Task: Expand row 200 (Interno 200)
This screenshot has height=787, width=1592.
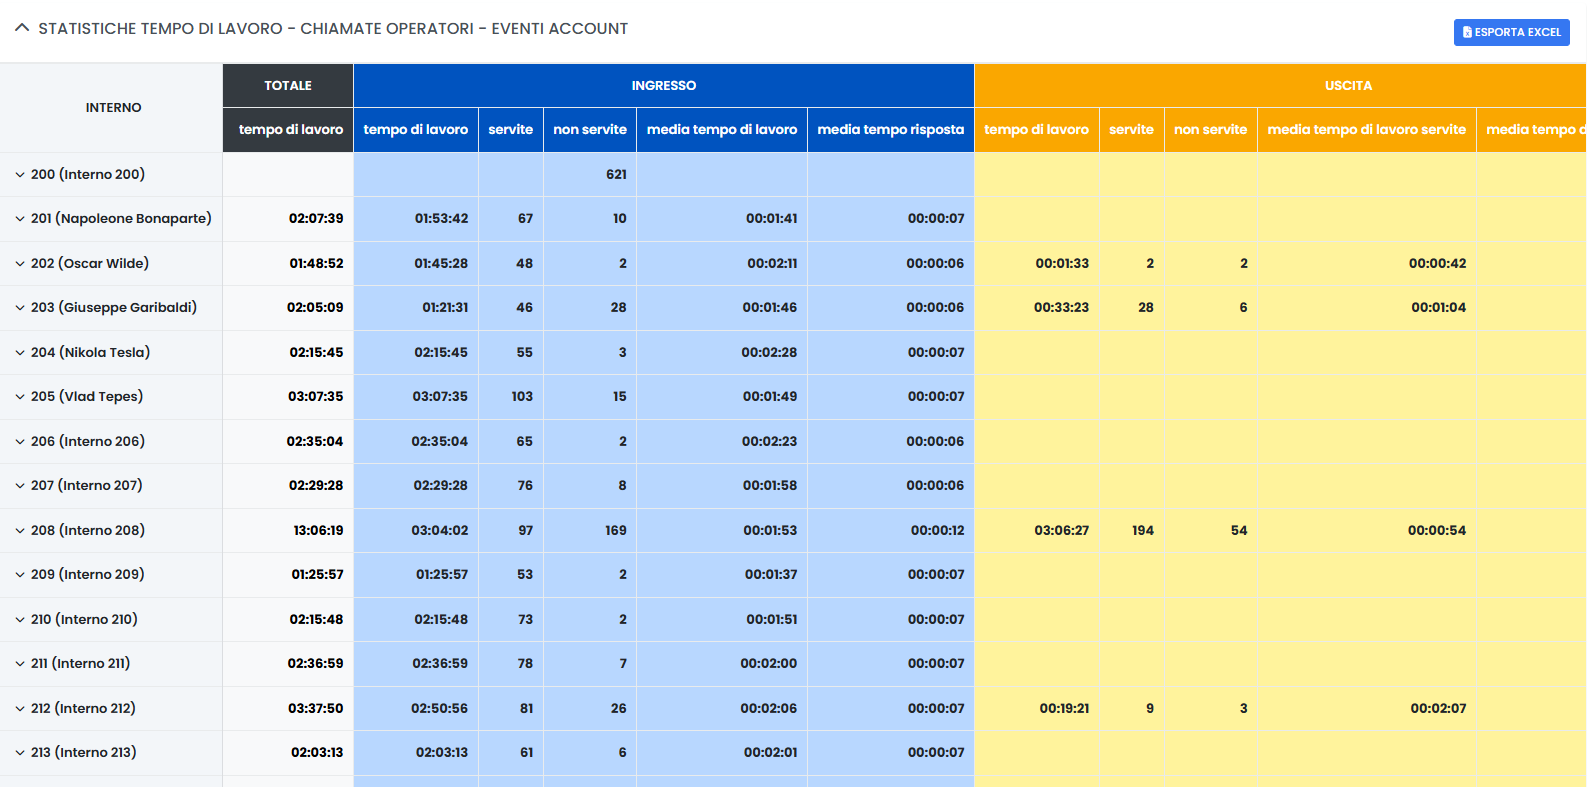Action: coord(20,175)
